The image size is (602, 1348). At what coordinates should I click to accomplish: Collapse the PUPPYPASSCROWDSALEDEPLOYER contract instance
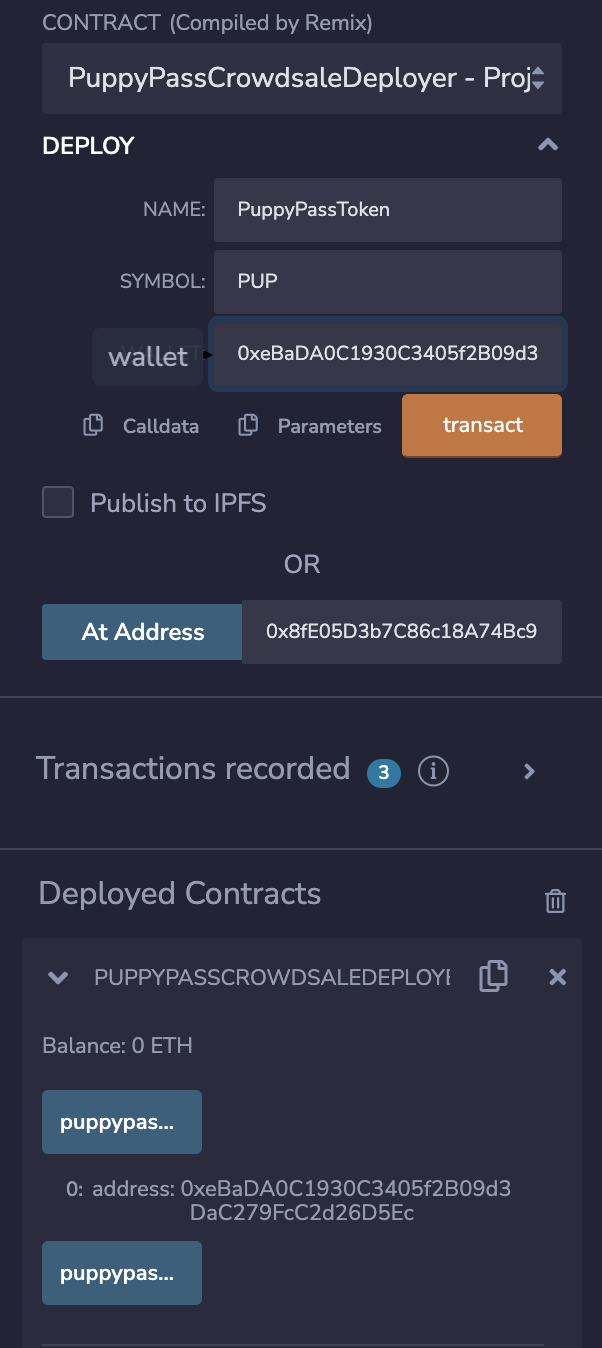click(x=57, y=977)
